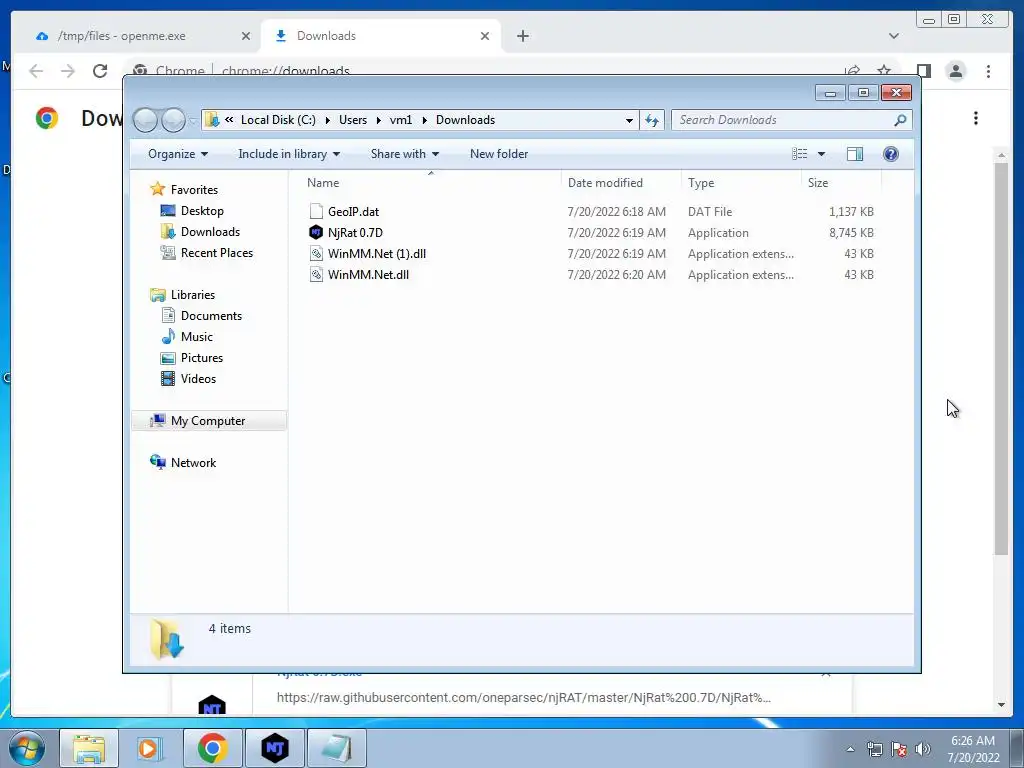Show hidden system tray icons

850,749
